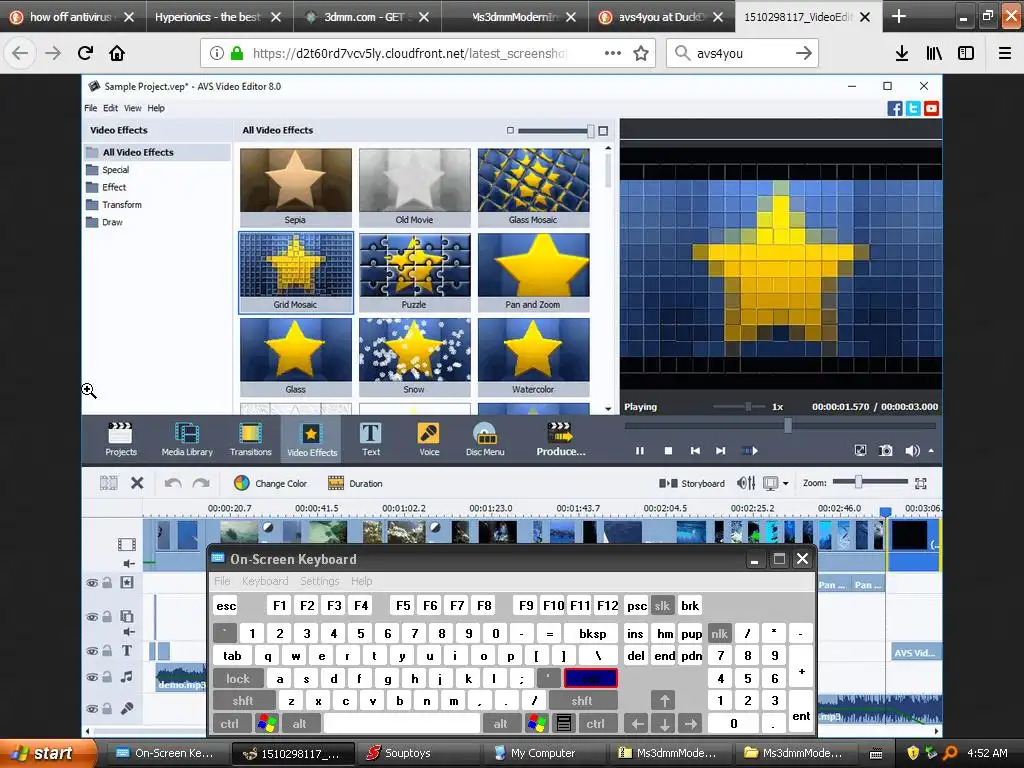Open the Edit menu in AVS Video Editor

coord(110,108)
